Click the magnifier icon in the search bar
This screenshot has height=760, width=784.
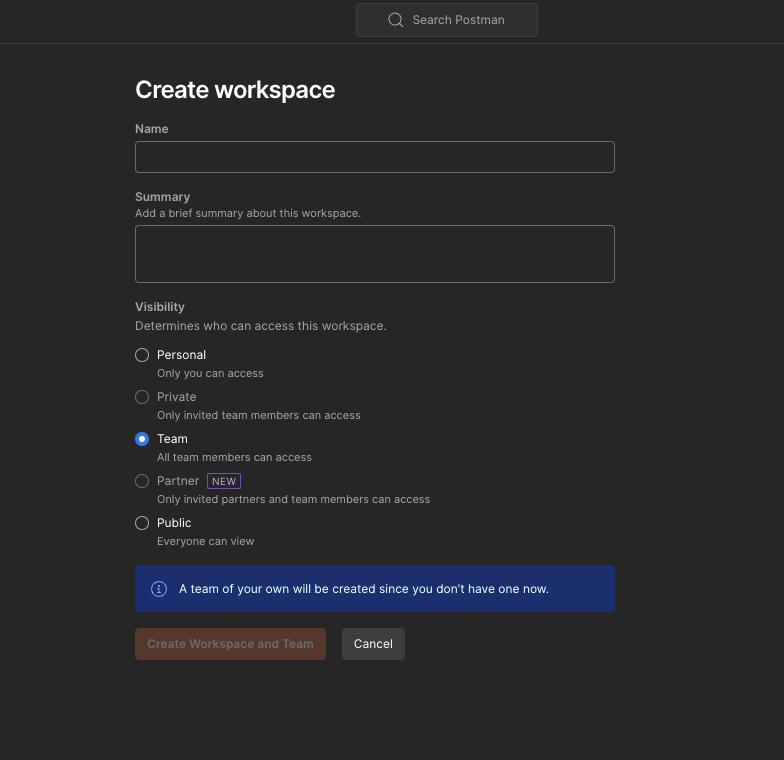(396, 20)
